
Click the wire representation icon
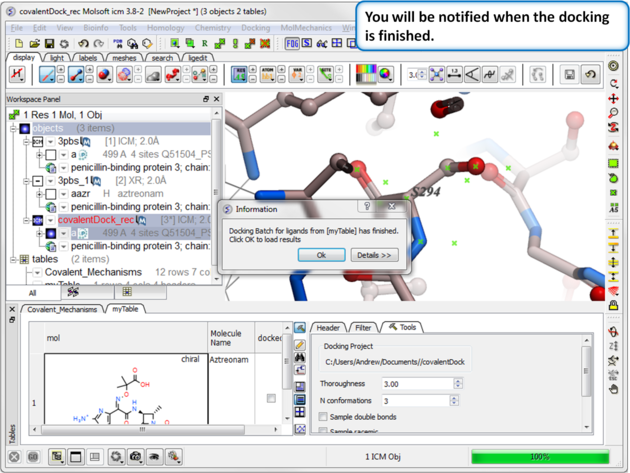pos(47,75)
